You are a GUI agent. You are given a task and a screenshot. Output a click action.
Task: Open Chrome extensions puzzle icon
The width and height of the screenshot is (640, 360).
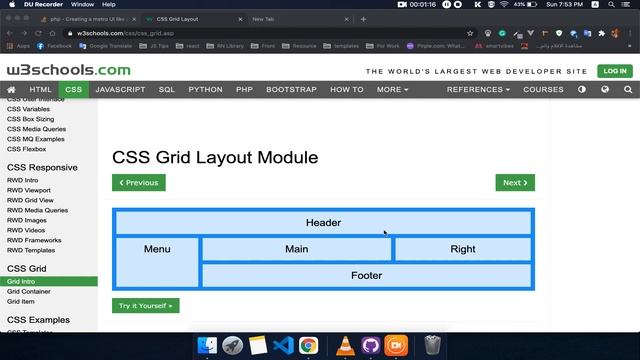[601, 33]
